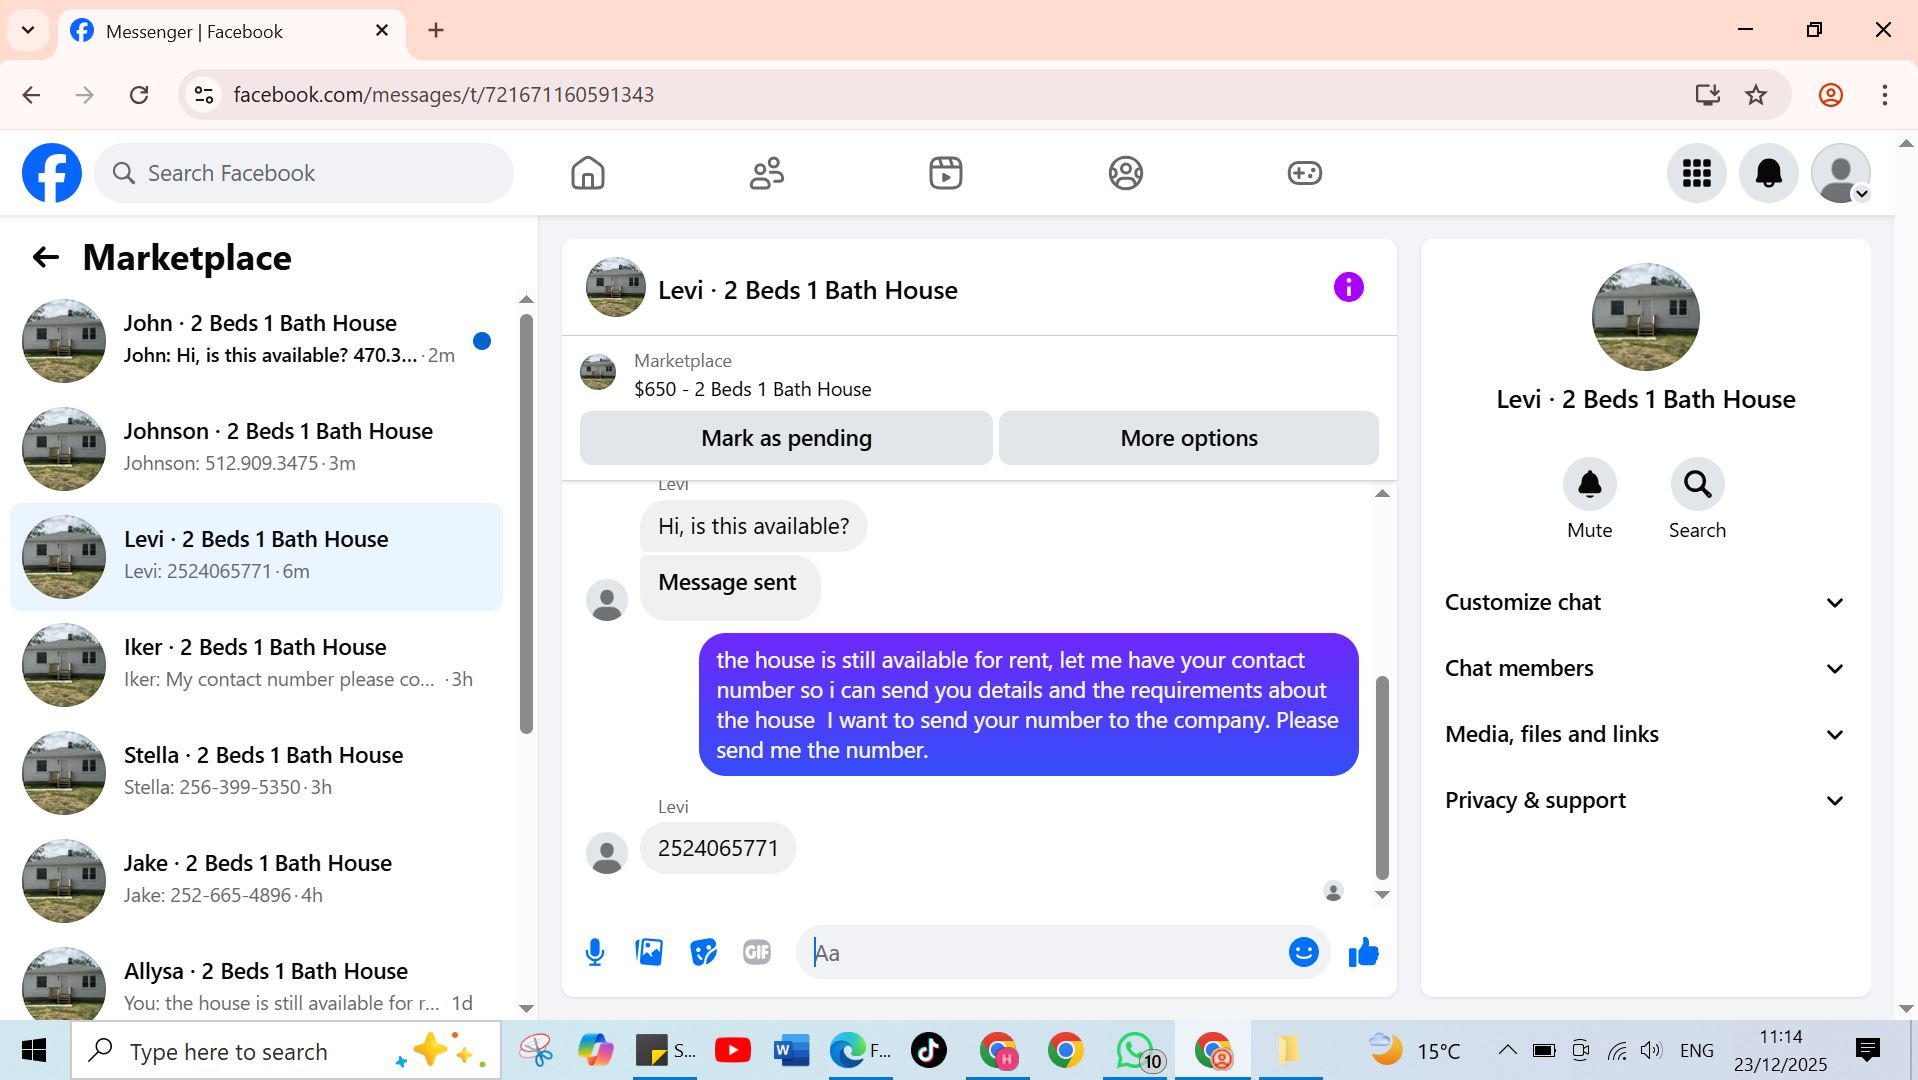The width and height of the screenshot is (1918, 1080).
Task: Open the Facebook menu grid icon
Action: pyautogui.click(x=1697, y=173)
